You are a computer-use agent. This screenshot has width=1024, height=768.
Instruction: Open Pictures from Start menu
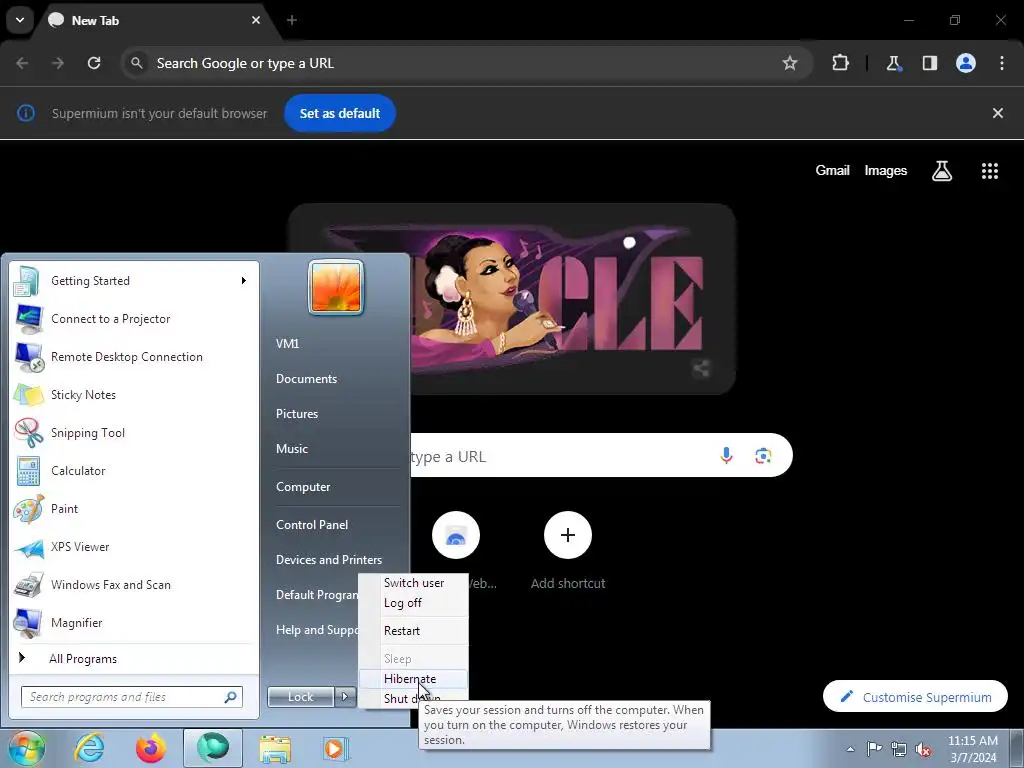tap(296, 414)
